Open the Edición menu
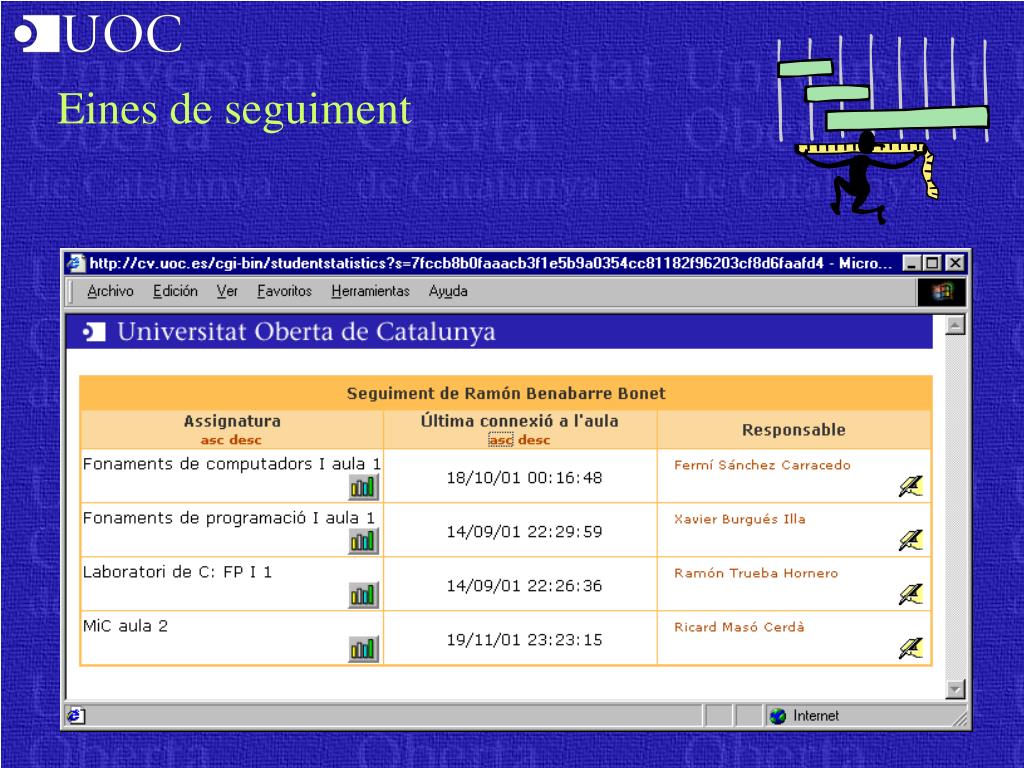This screenshot has height=768, width=1024. (x=175, y=291)
